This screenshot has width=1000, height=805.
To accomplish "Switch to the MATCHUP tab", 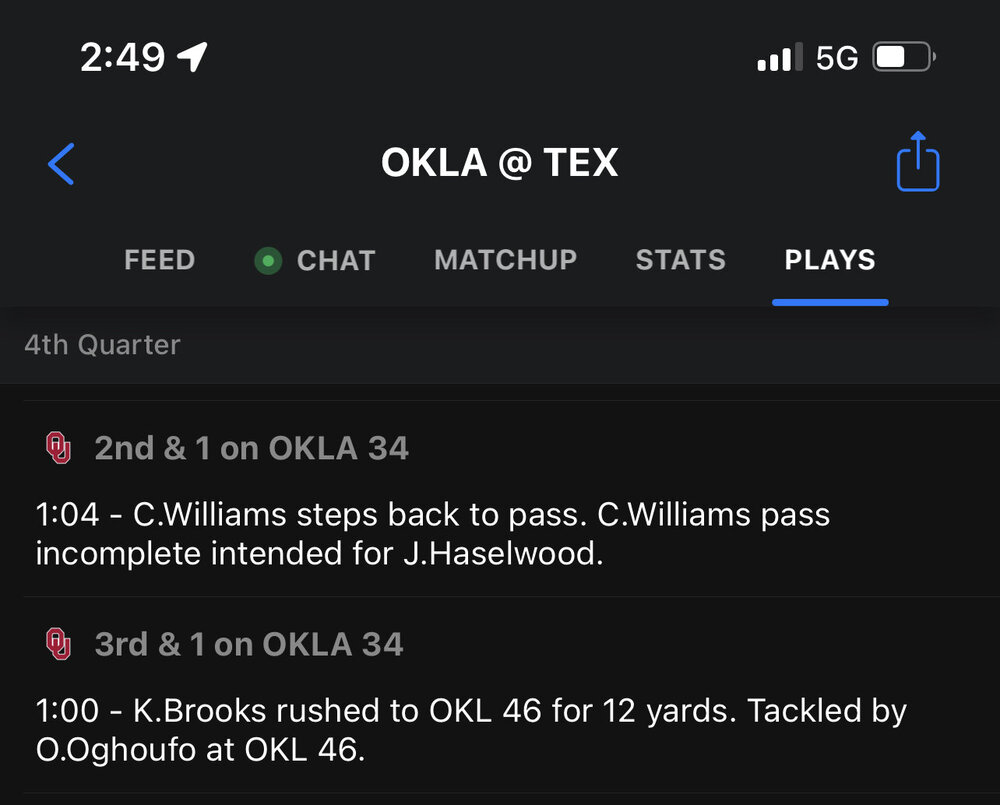I will (505, 260).
